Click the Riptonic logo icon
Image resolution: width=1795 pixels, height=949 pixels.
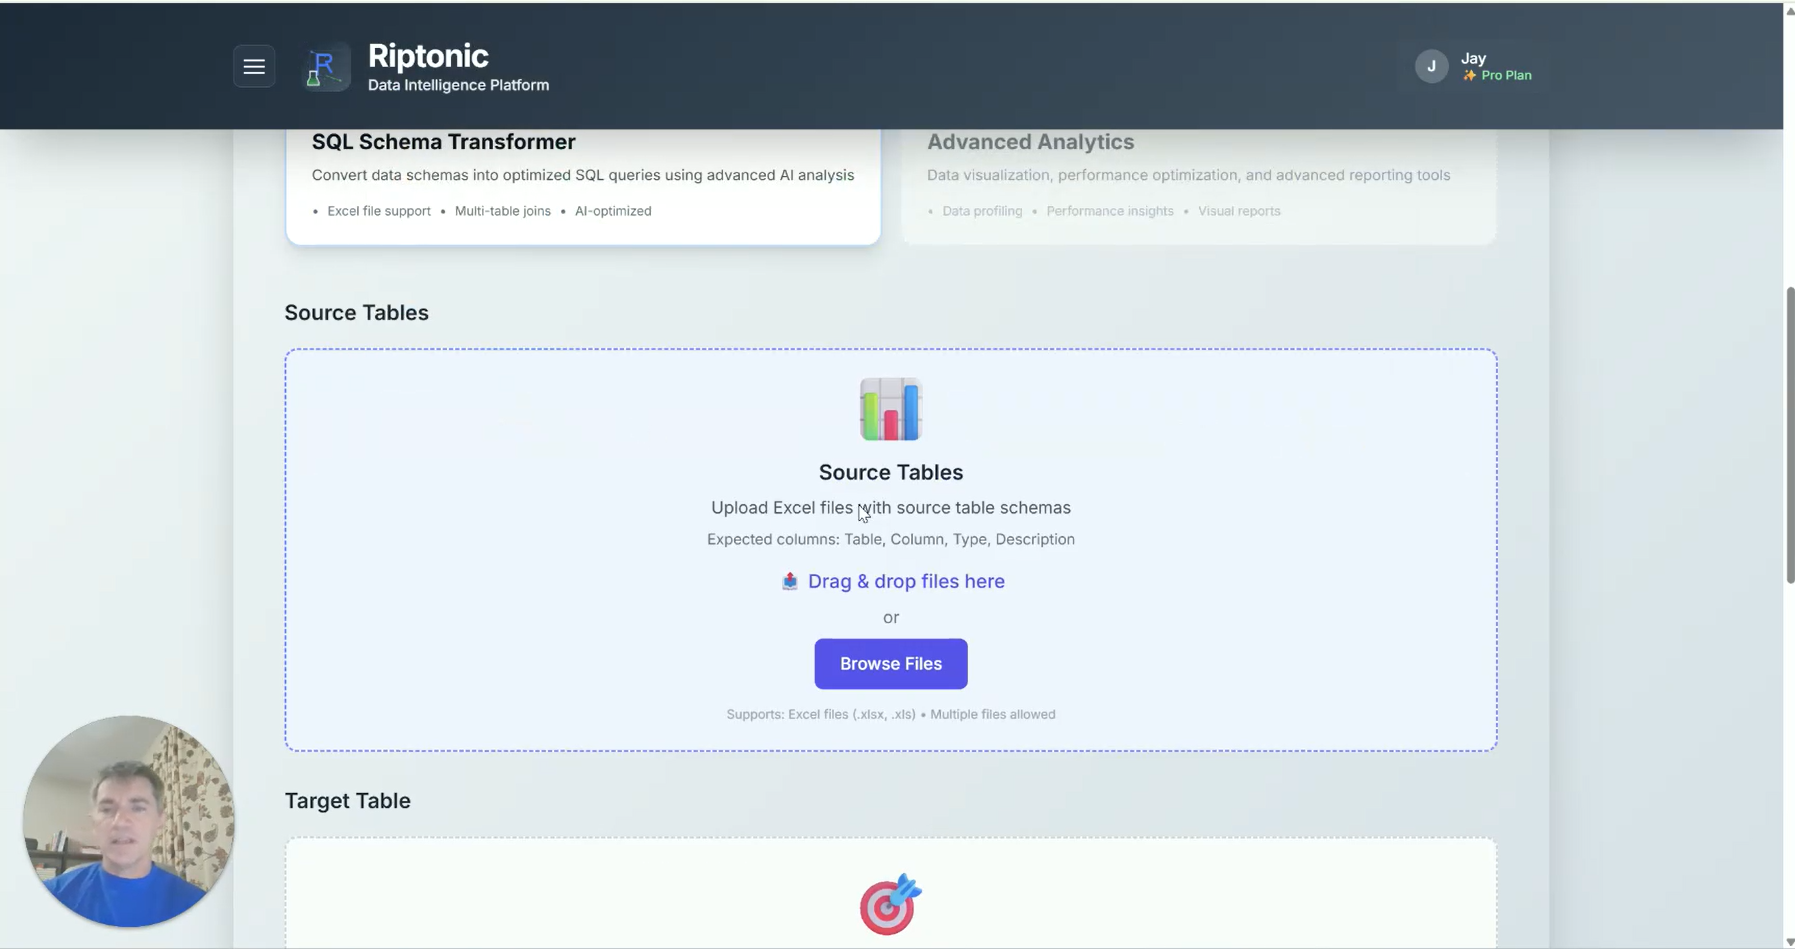(x=325, y=67)
